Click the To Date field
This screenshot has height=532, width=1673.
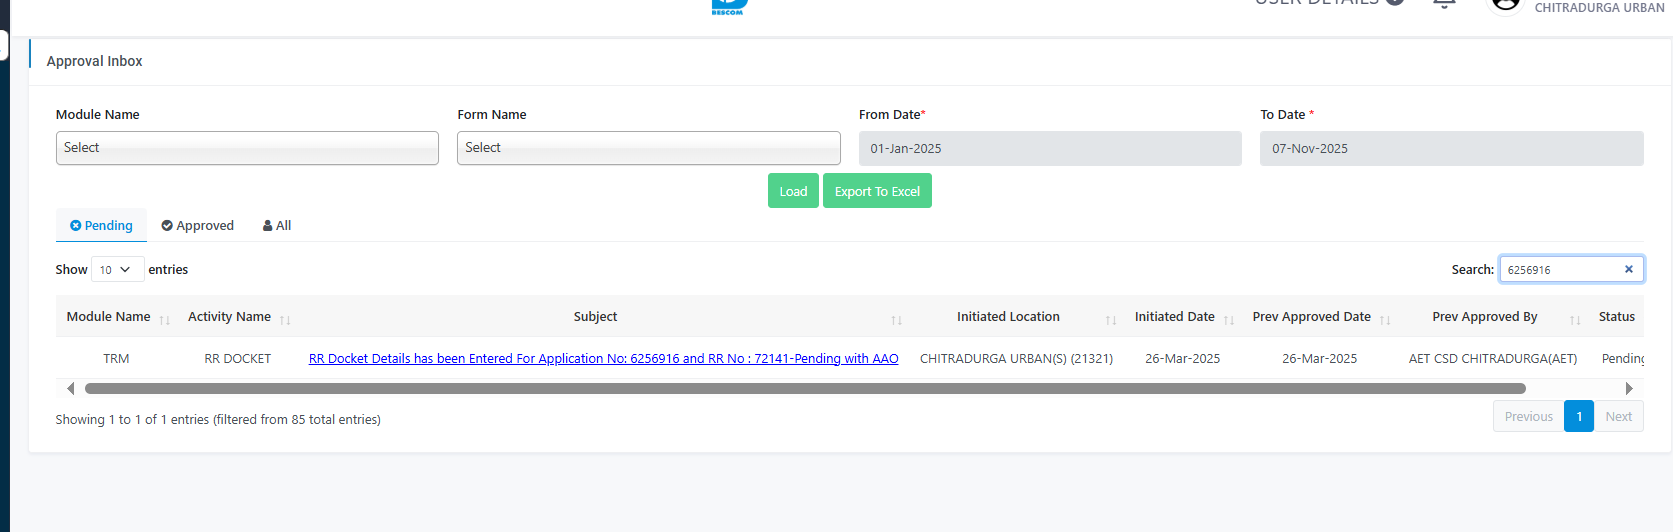1451,148
